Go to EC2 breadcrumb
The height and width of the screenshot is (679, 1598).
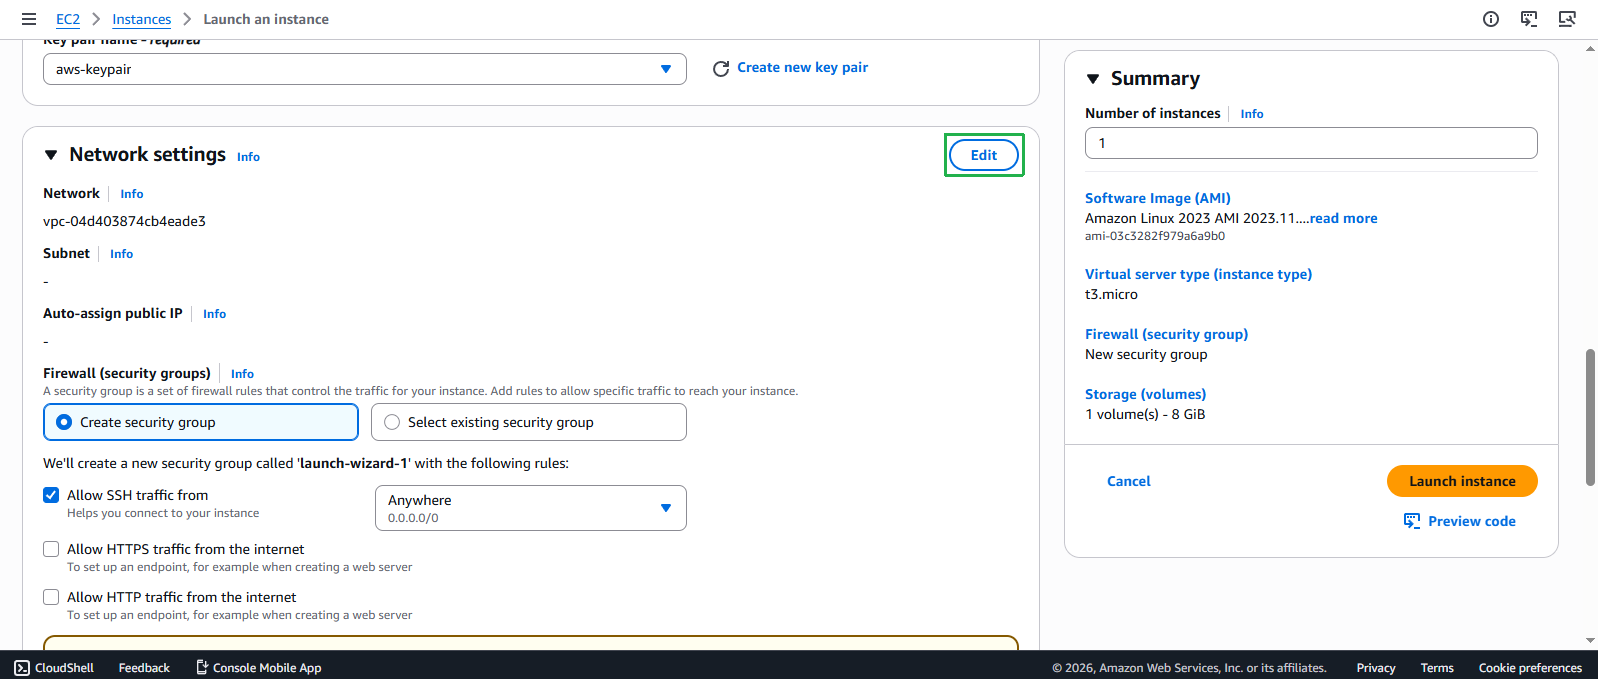[68, 19]
